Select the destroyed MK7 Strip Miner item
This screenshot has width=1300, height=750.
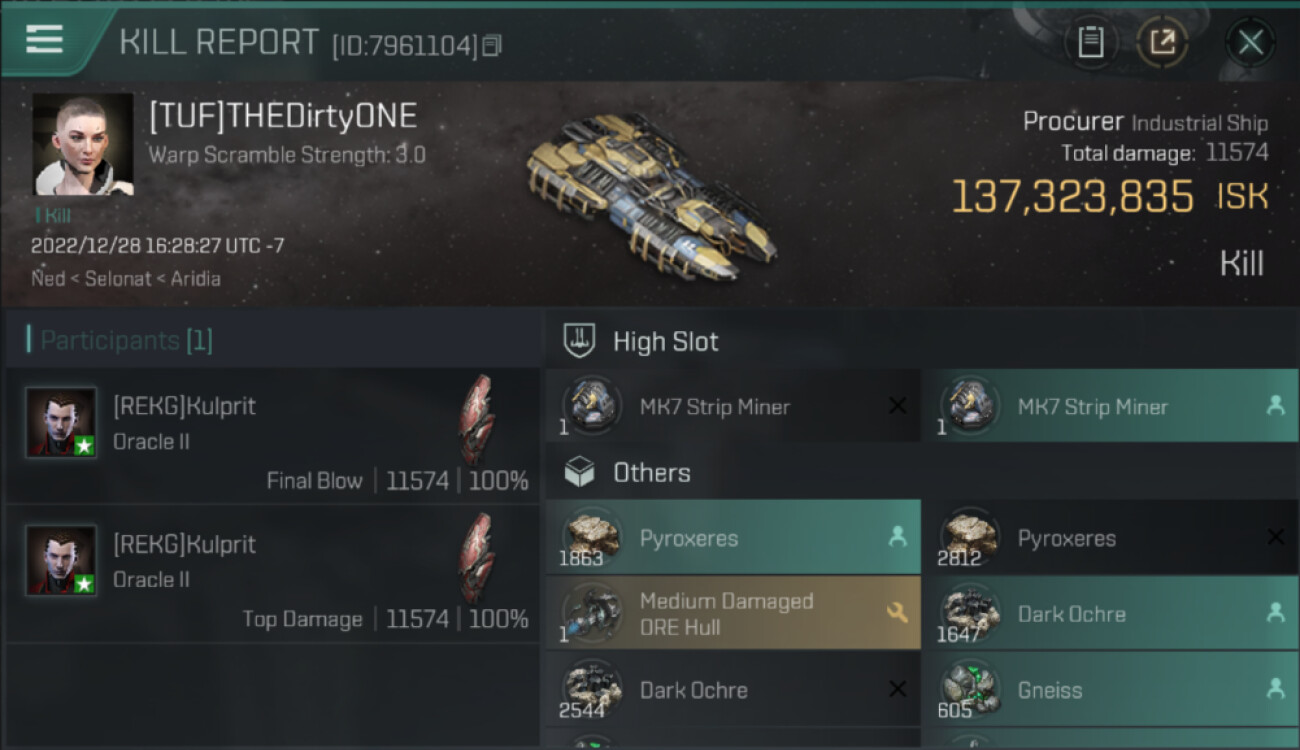pos(733,406)
